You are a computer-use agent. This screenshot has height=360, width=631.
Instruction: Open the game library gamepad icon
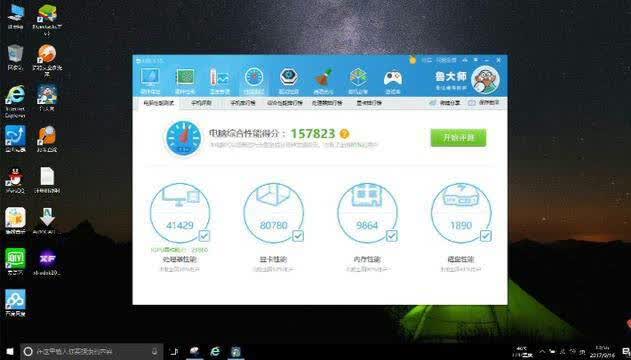pos(393,80)
